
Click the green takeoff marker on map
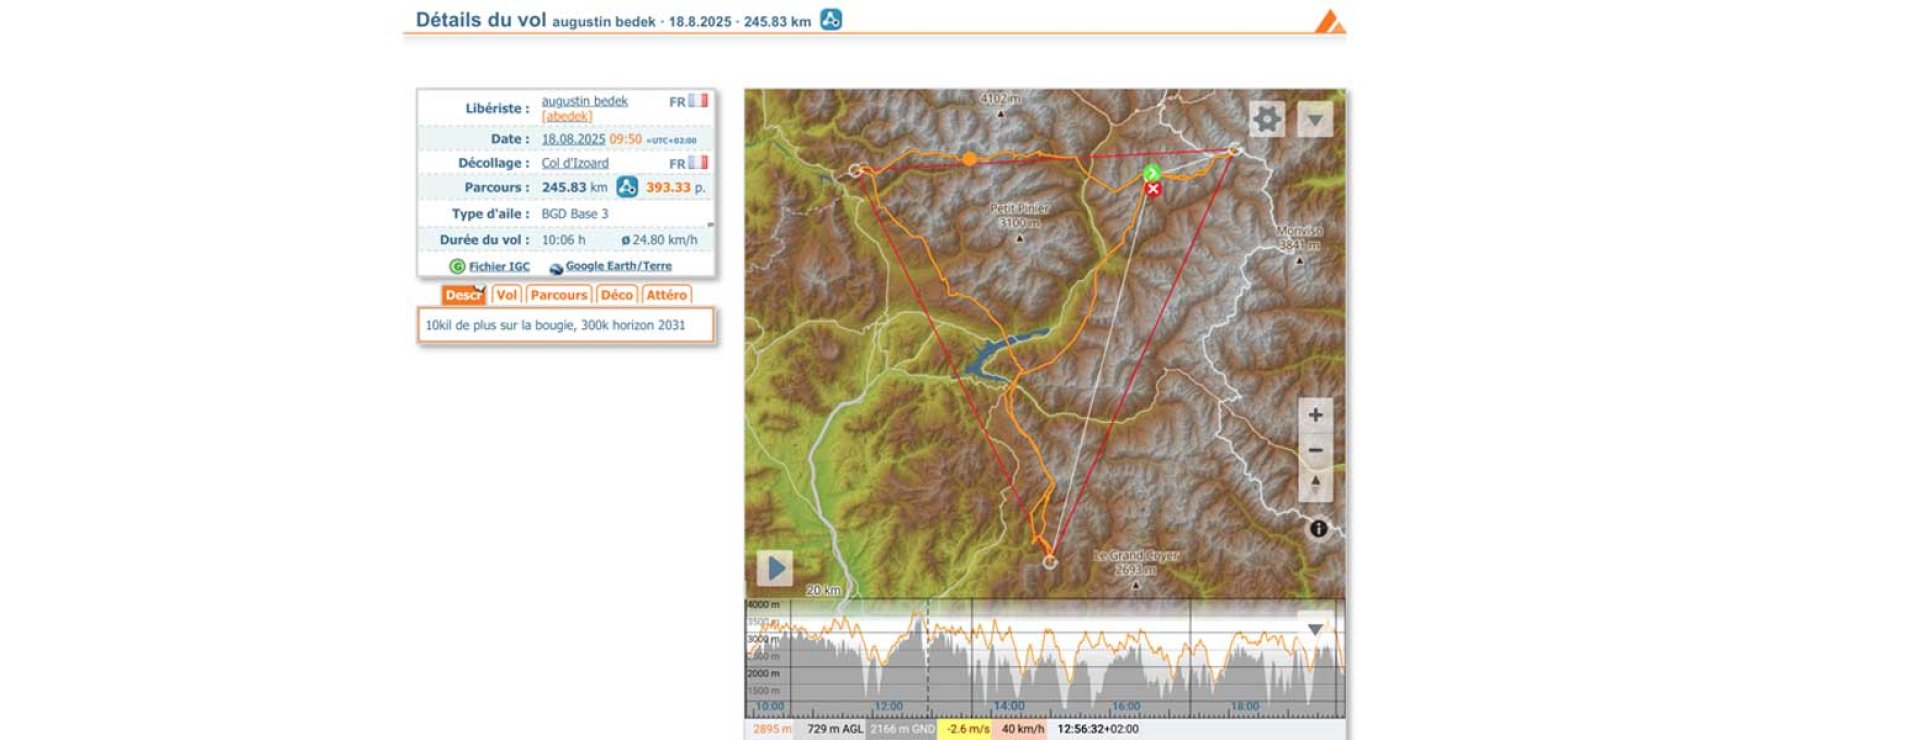pyautogui.click(x=1152, y=173)
